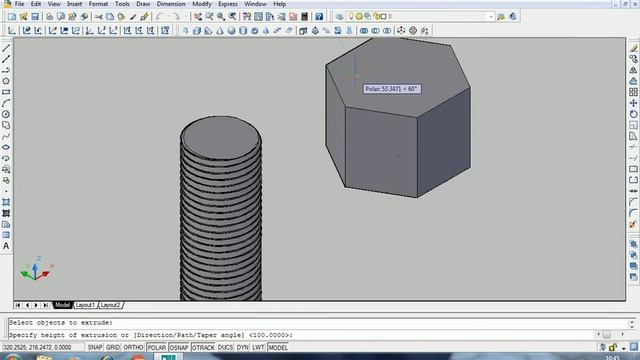Click the Cone solid icon
The image size is (640, 360).
coord(220,31)
